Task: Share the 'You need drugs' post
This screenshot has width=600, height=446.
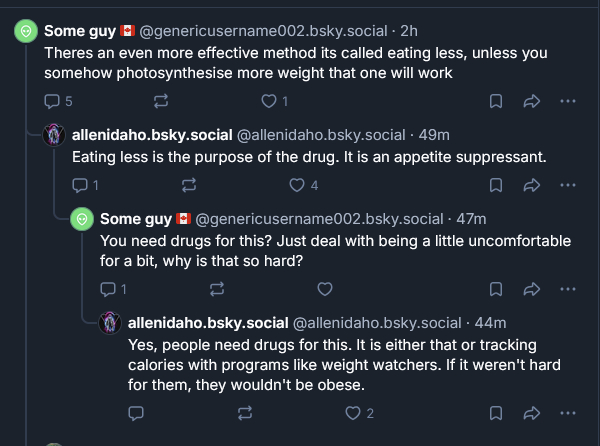Action: 532,289
